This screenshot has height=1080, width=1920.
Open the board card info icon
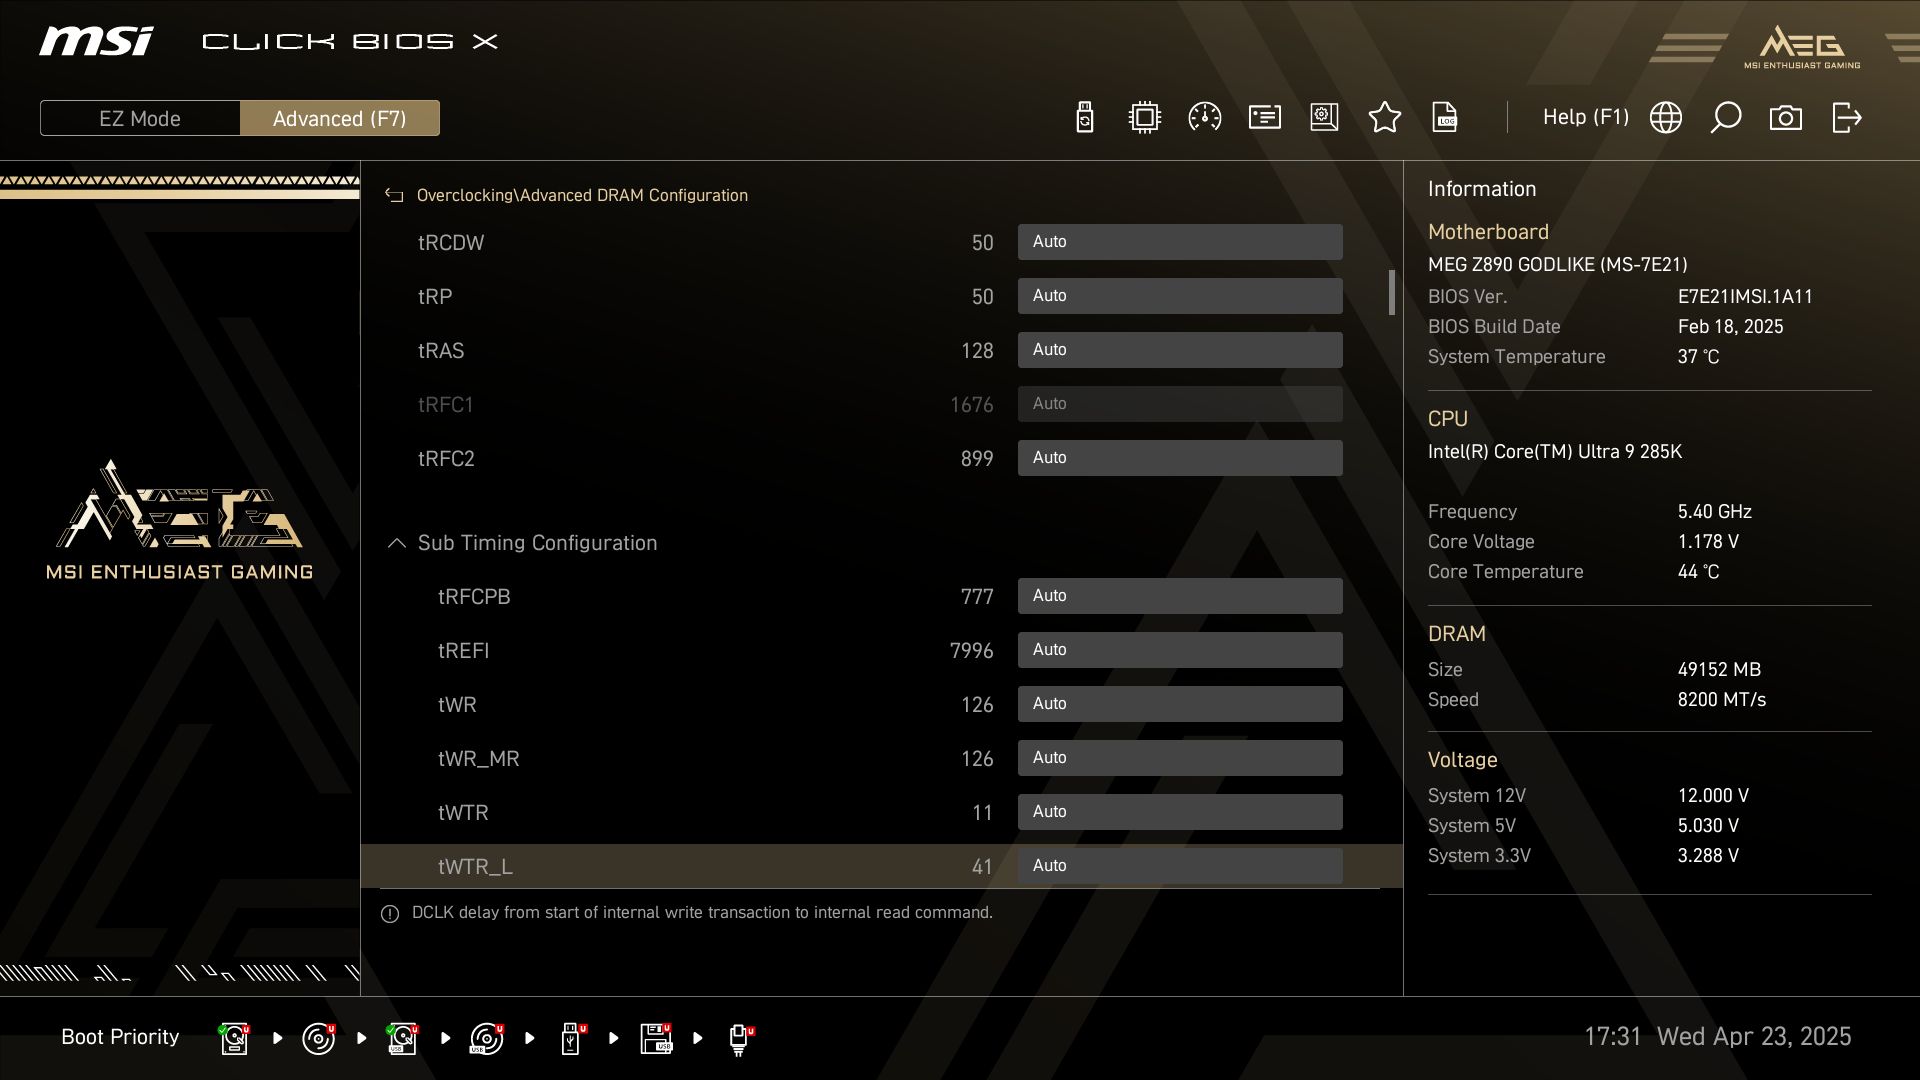pos(1265,118)
